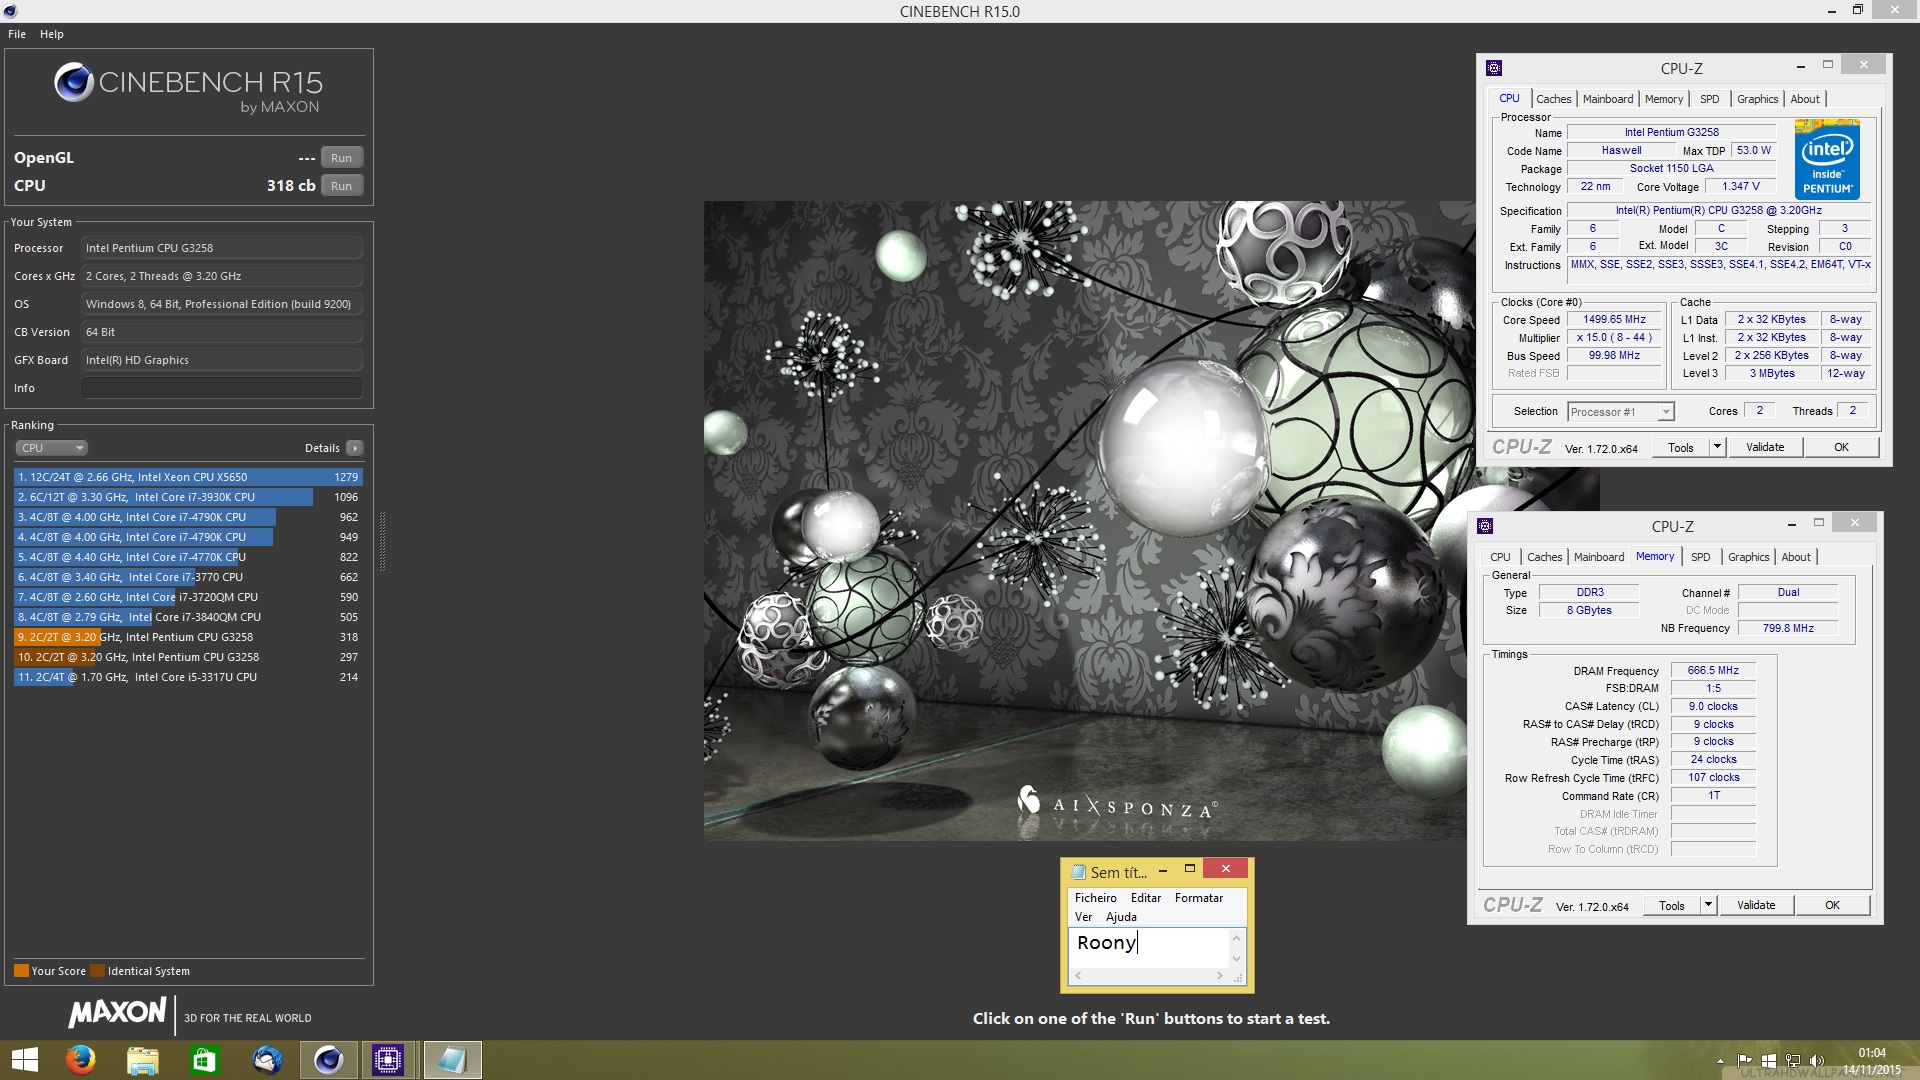Launch Firefox from the taskbar
This screenshot has height=1080, width=1920.
click(x=81, y=1060)
